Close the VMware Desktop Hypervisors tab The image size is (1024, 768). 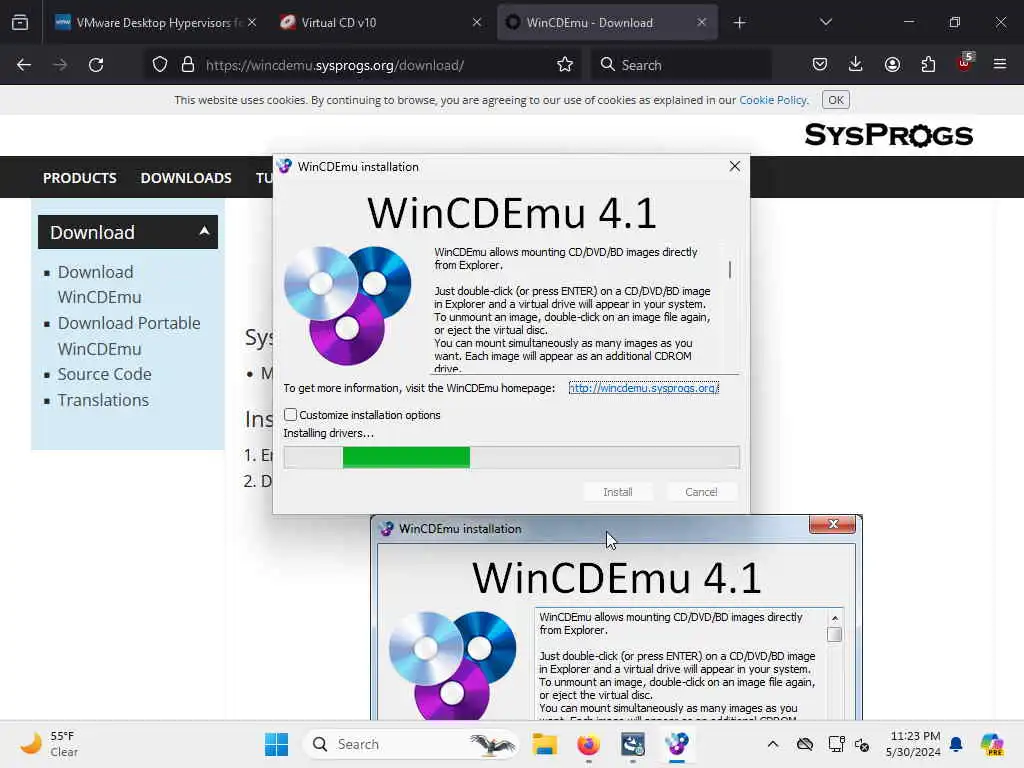click(252, 23)
